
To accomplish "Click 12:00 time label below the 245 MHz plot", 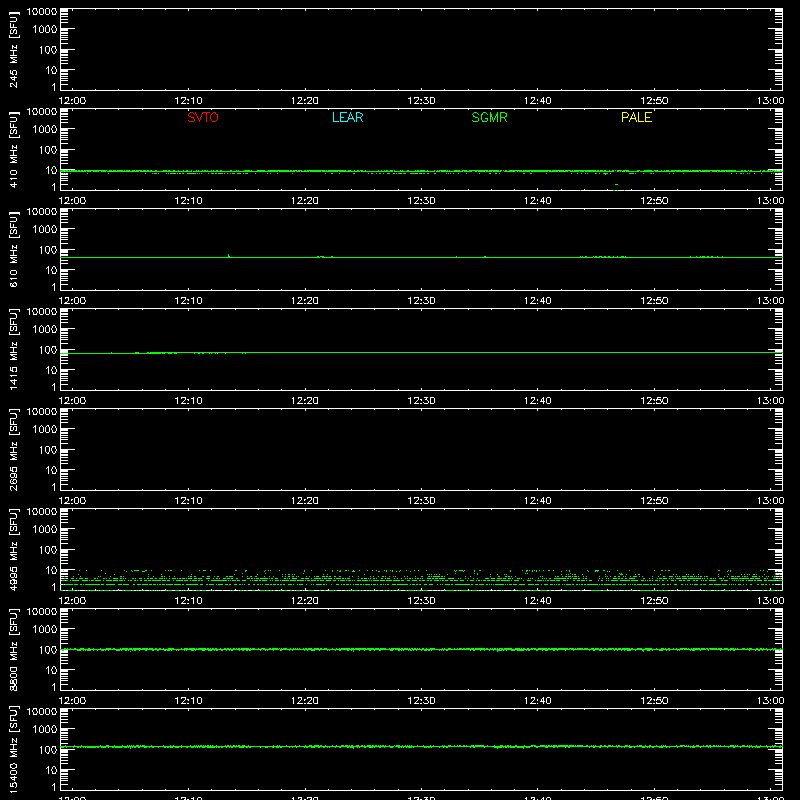I will click(72, 101).
